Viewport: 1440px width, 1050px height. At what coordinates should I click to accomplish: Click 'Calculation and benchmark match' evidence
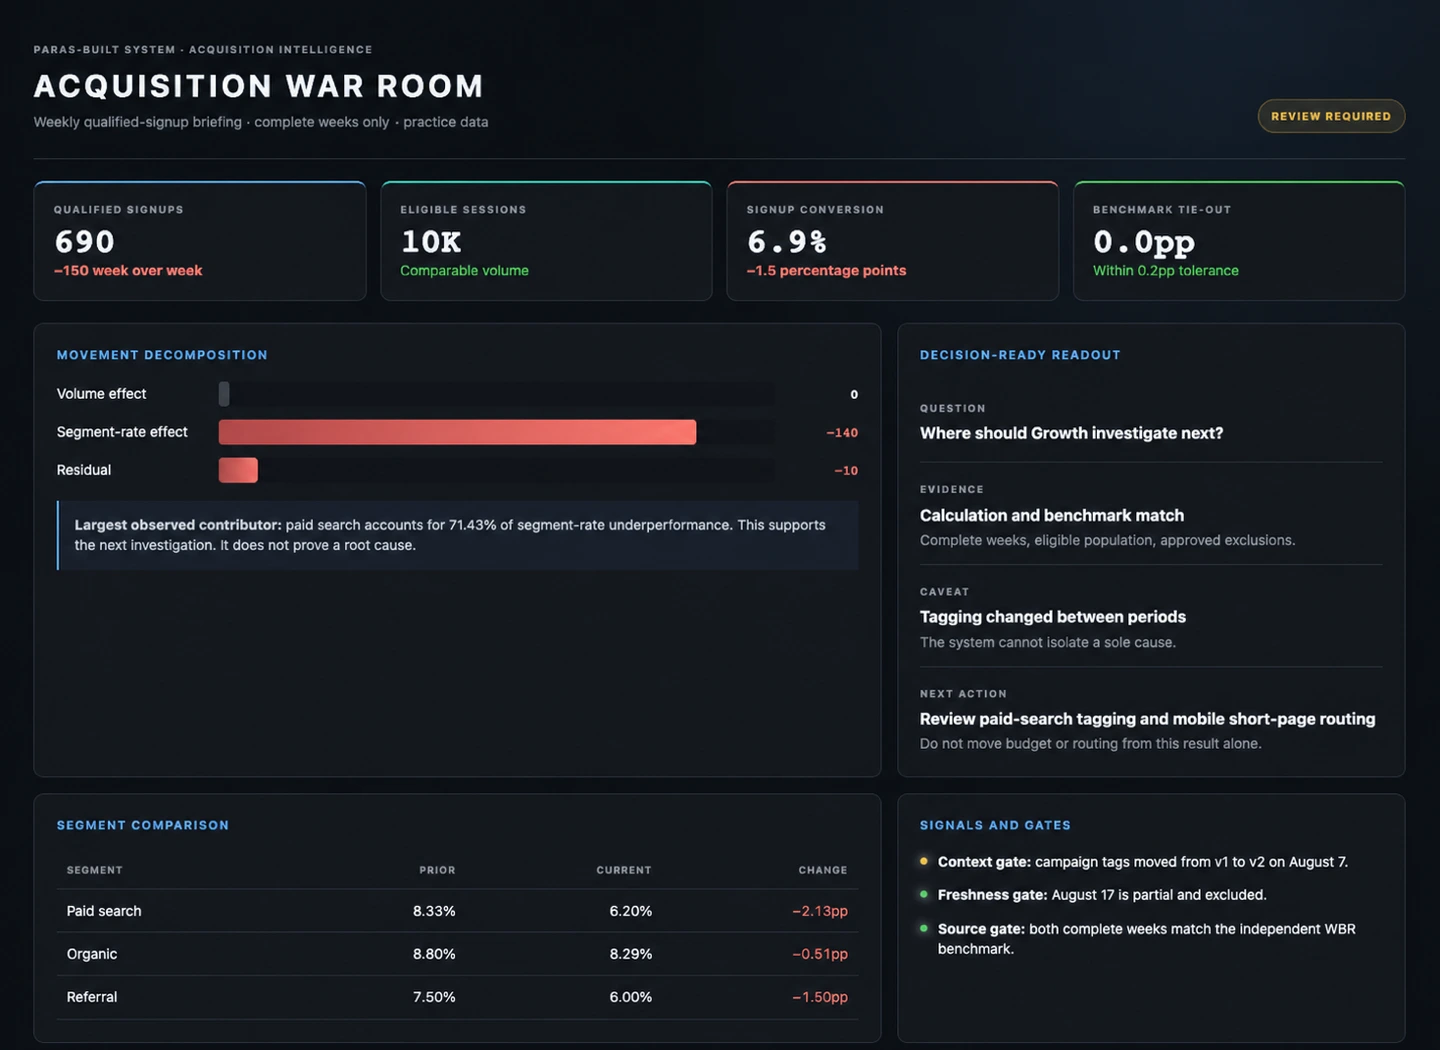tap(1052, 515)
